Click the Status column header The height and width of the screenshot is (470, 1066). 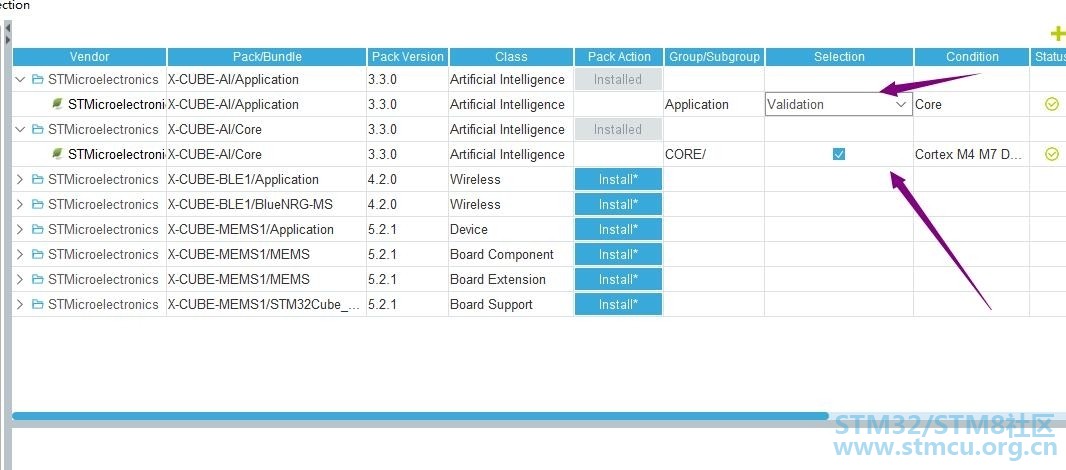point(1048,57)
